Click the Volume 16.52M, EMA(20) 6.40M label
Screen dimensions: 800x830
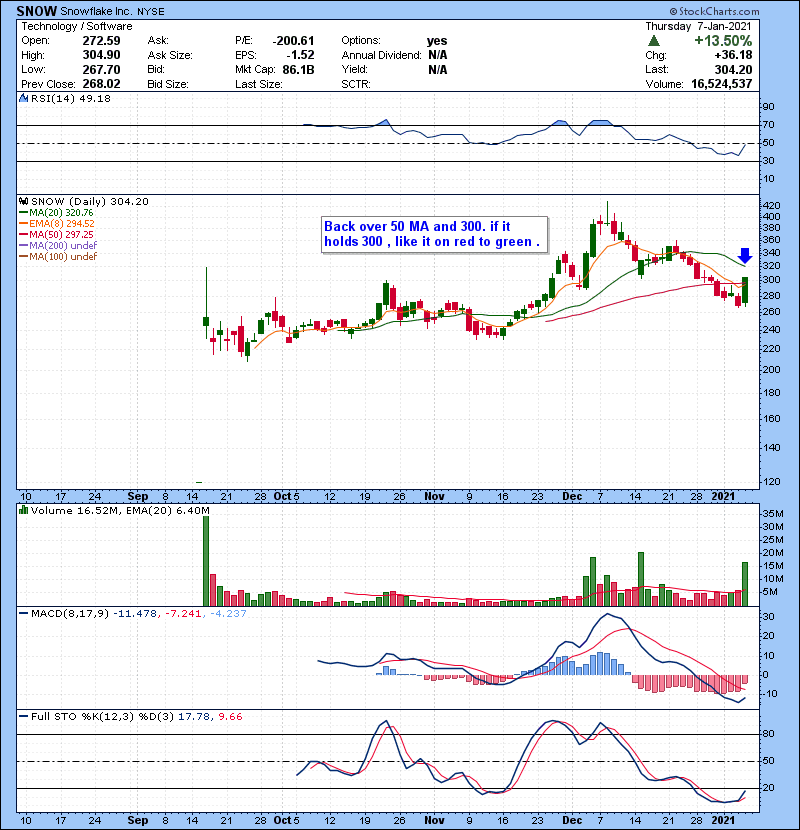[120, 511]
